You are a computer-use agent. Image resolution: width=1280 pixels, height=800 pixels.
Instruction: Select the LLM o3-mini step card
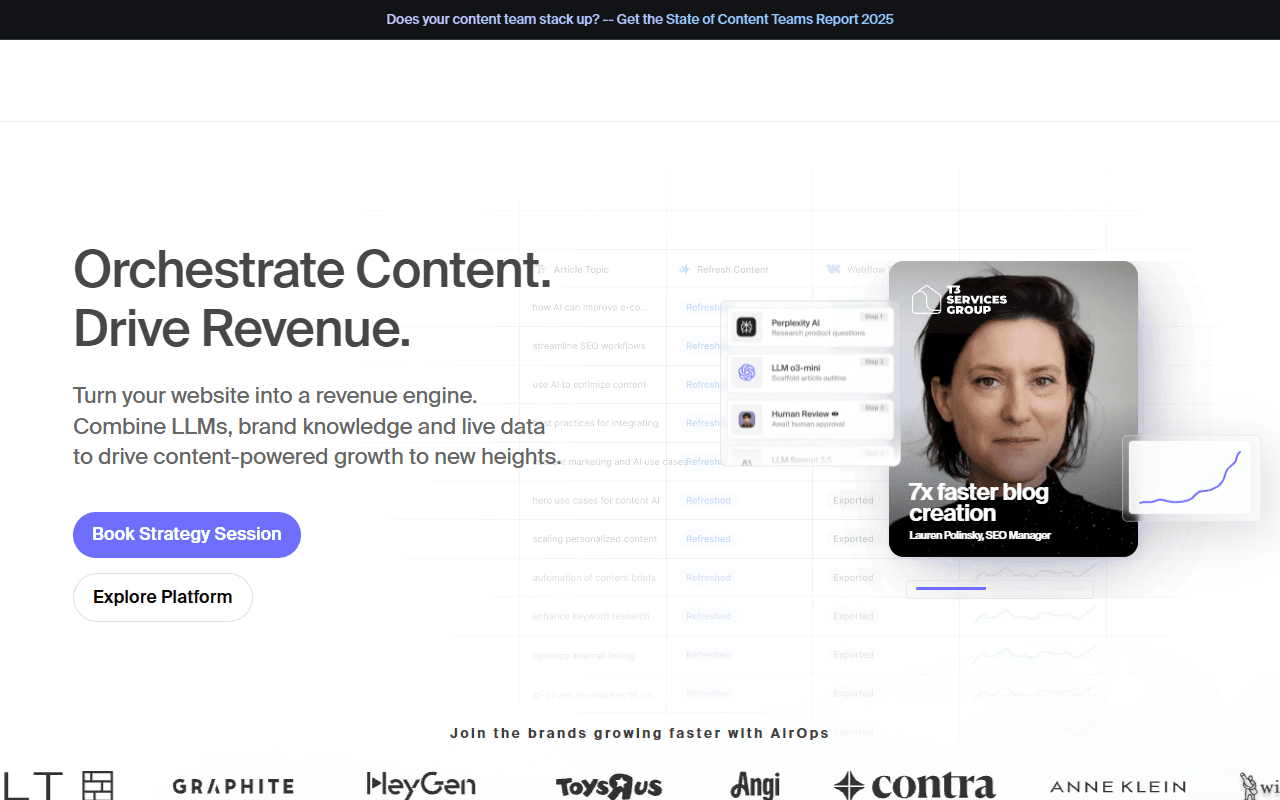811,373
